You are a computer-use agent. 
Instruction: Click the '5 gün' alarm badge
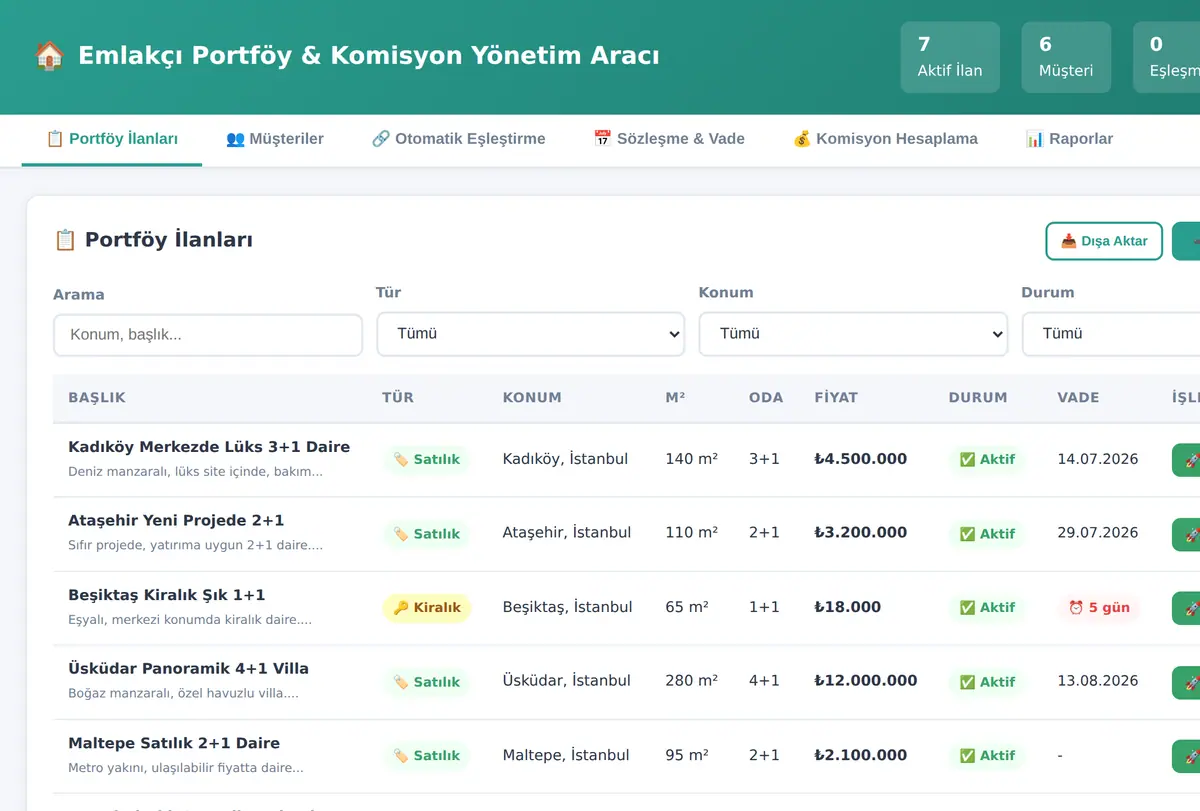(1099, 608)
